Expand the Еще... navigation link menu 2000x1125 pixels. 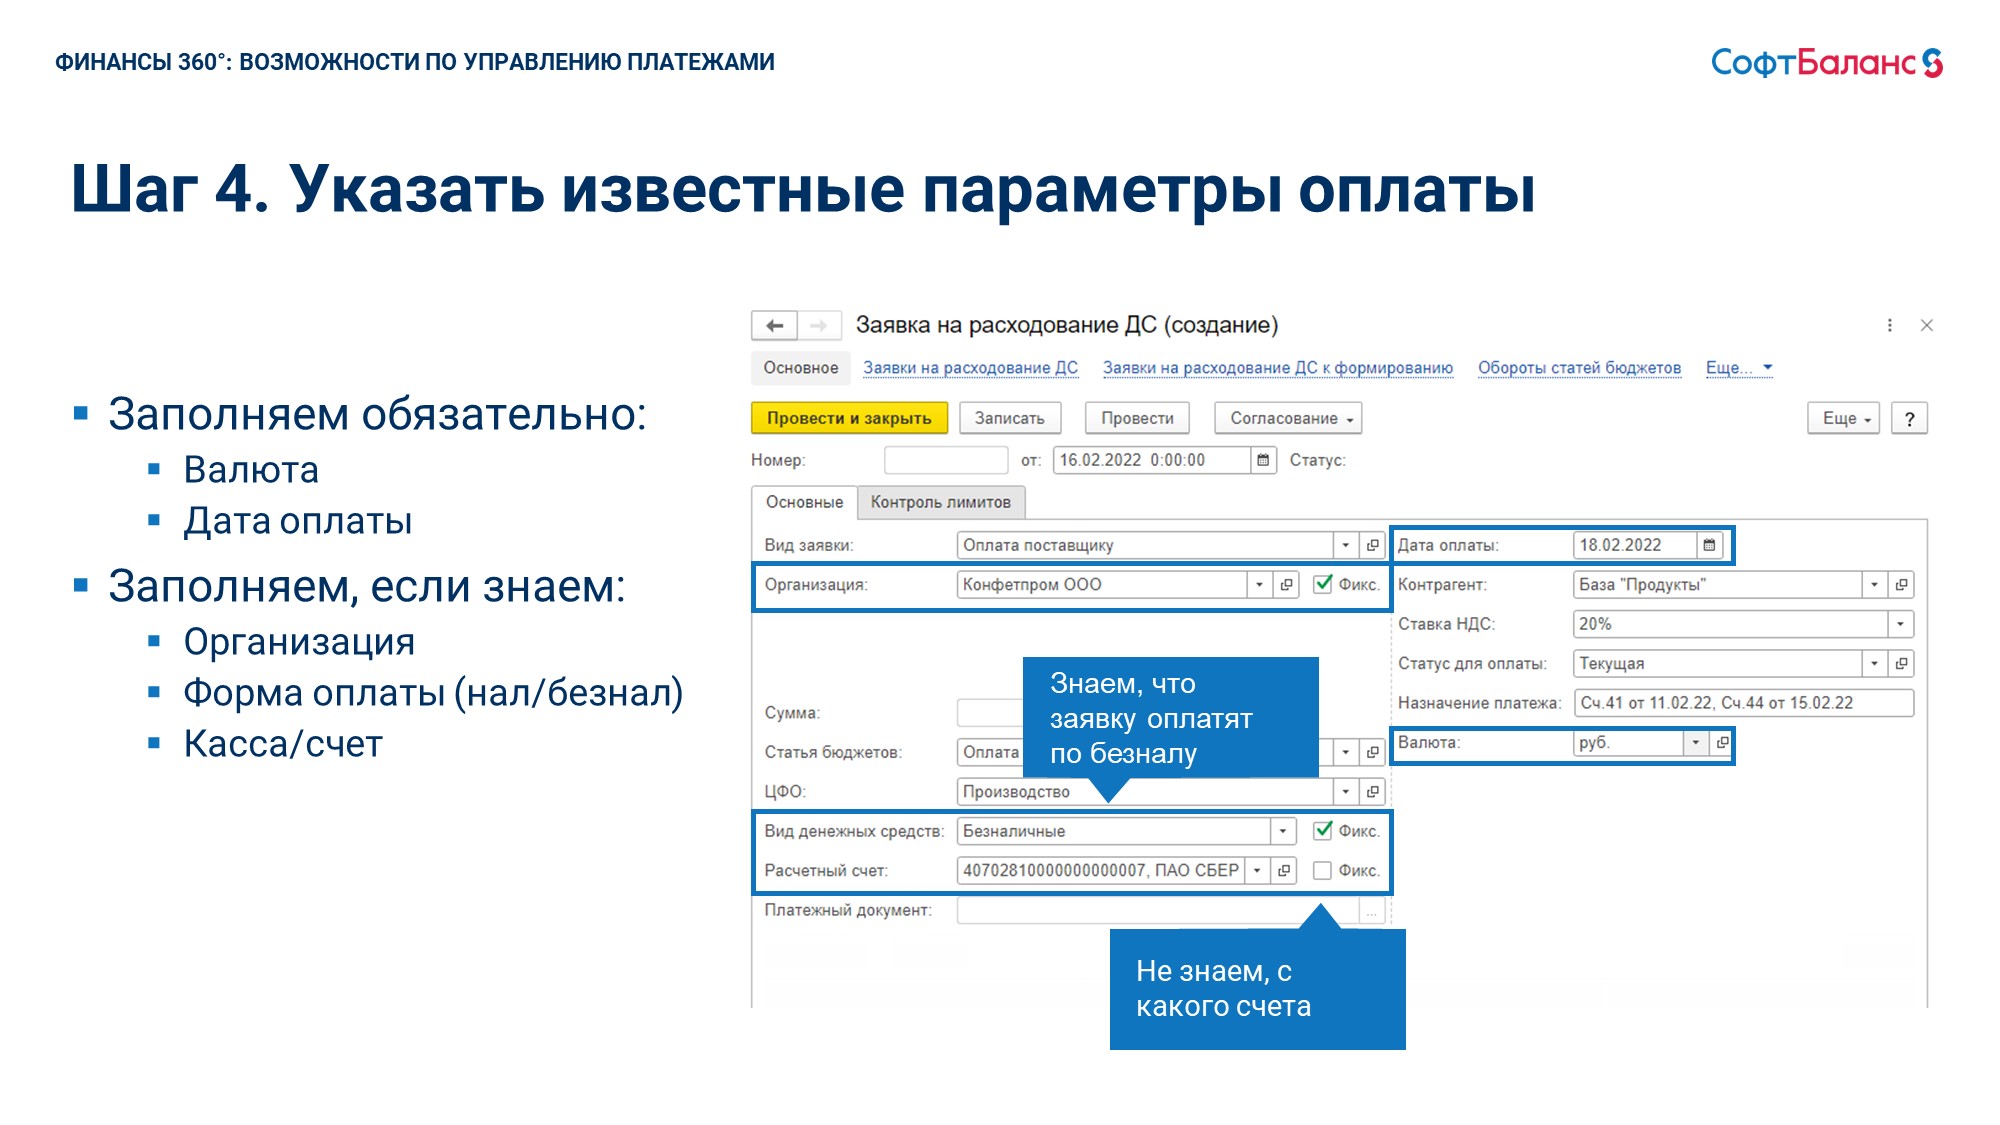[1739, 368]
